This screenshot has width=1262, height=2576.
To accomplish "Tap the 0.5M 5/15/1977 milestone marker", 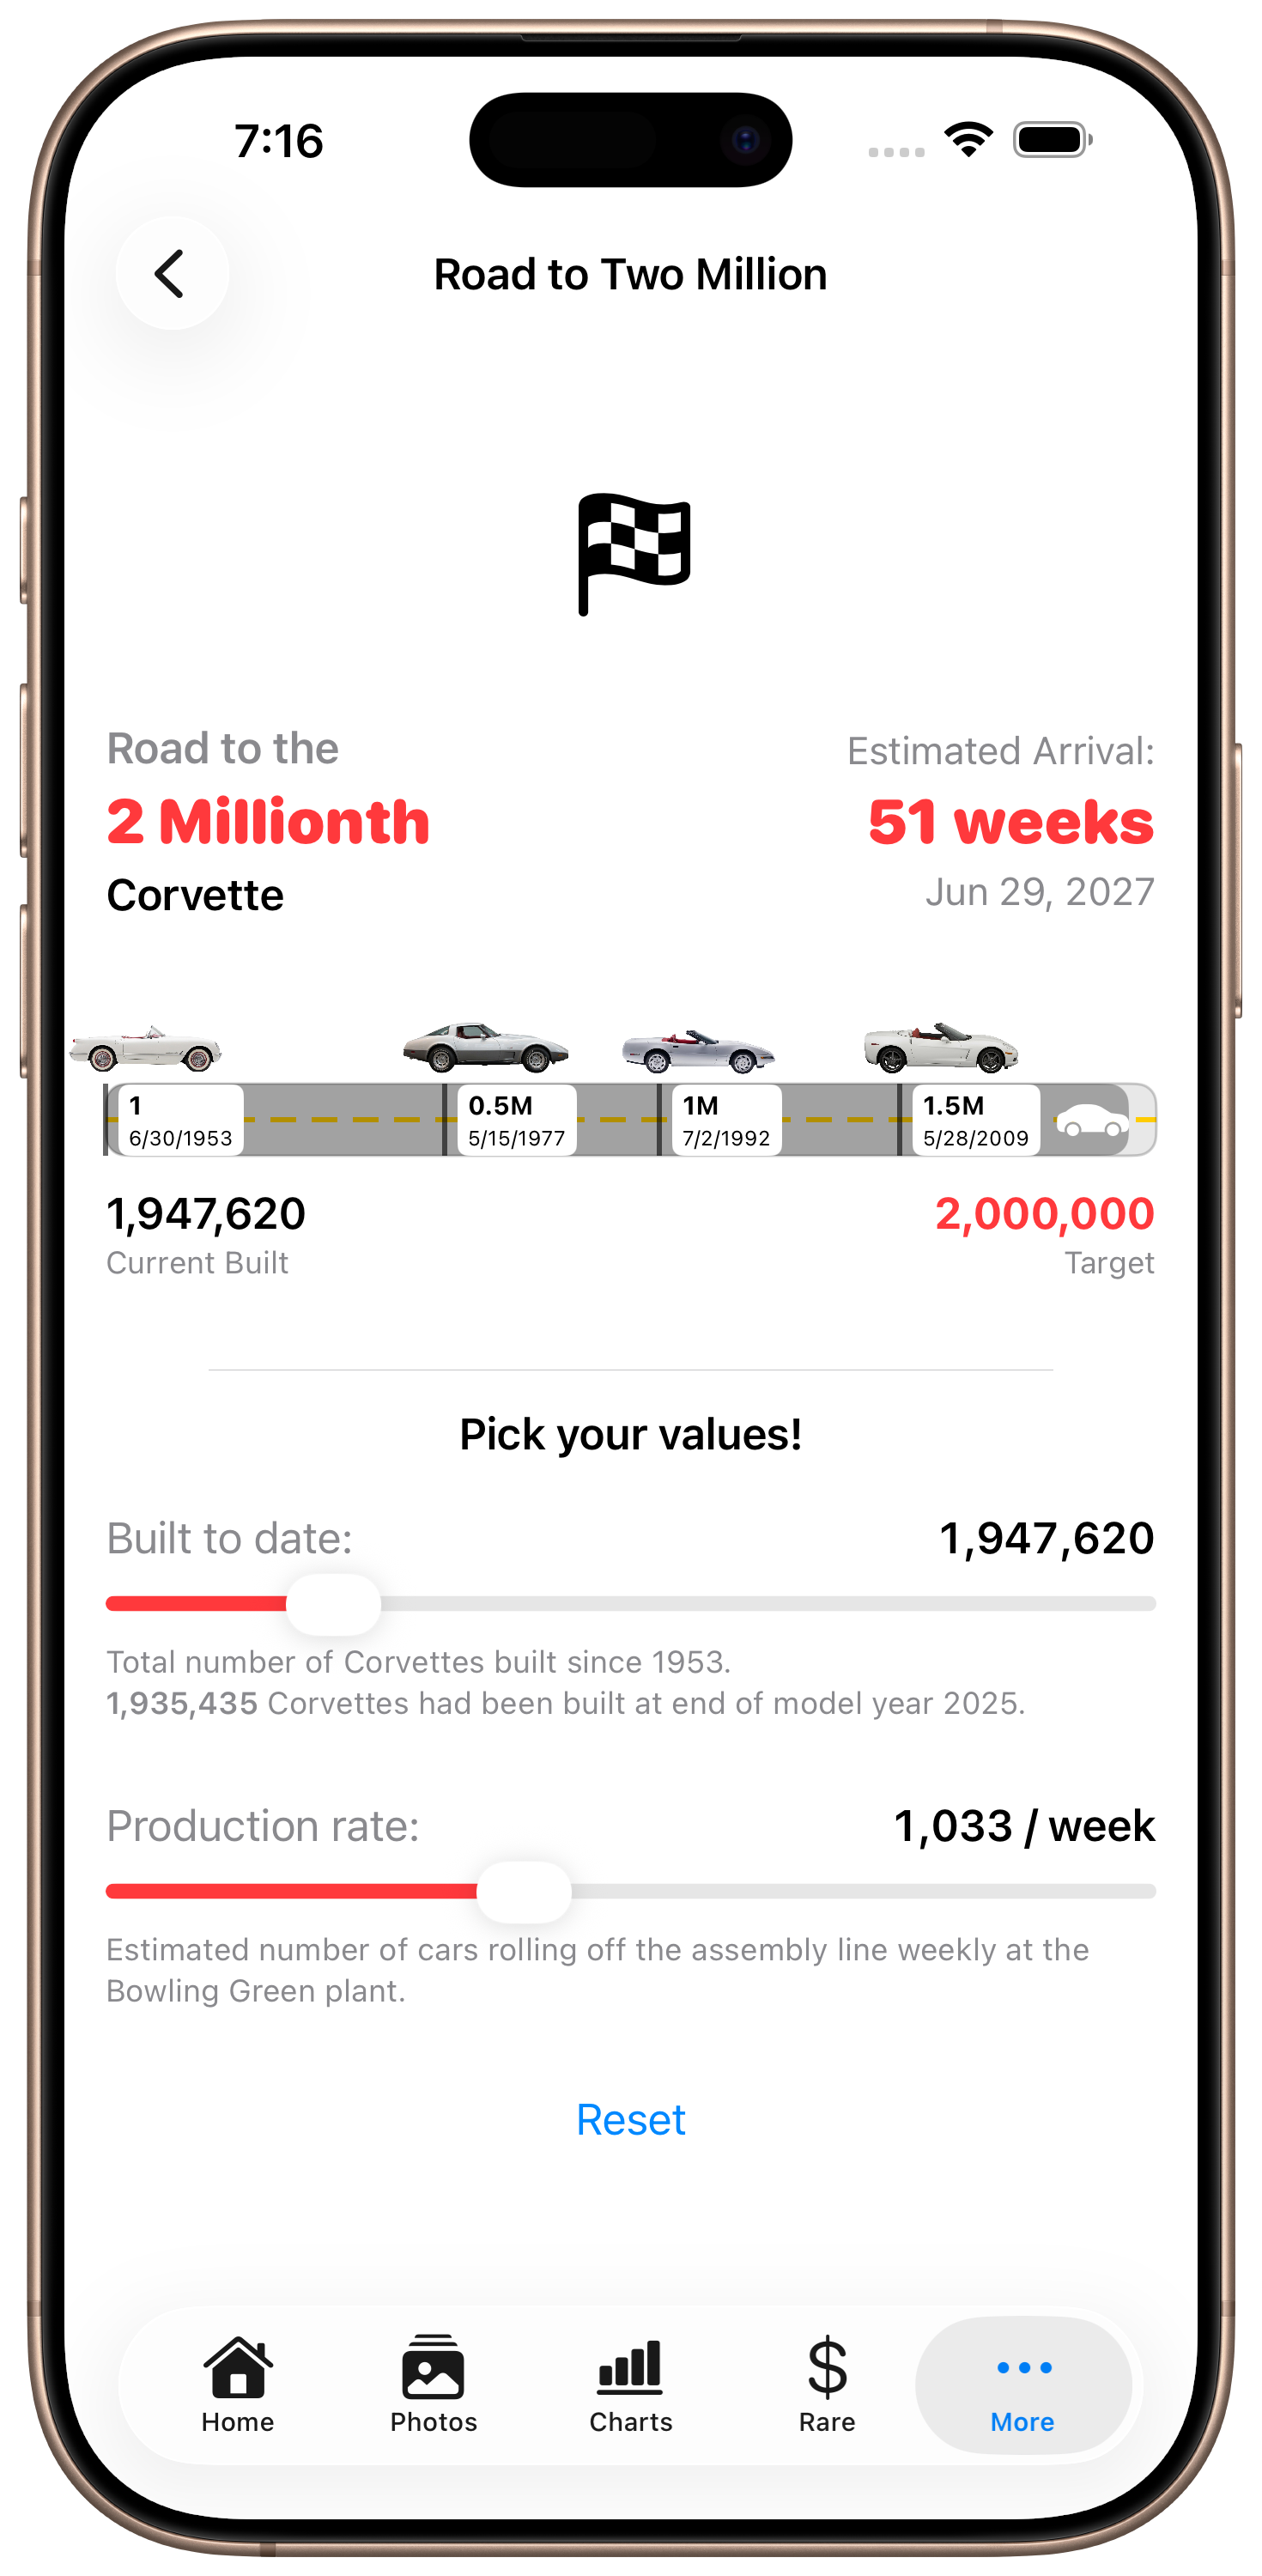I will click(x=516, y=1120).
